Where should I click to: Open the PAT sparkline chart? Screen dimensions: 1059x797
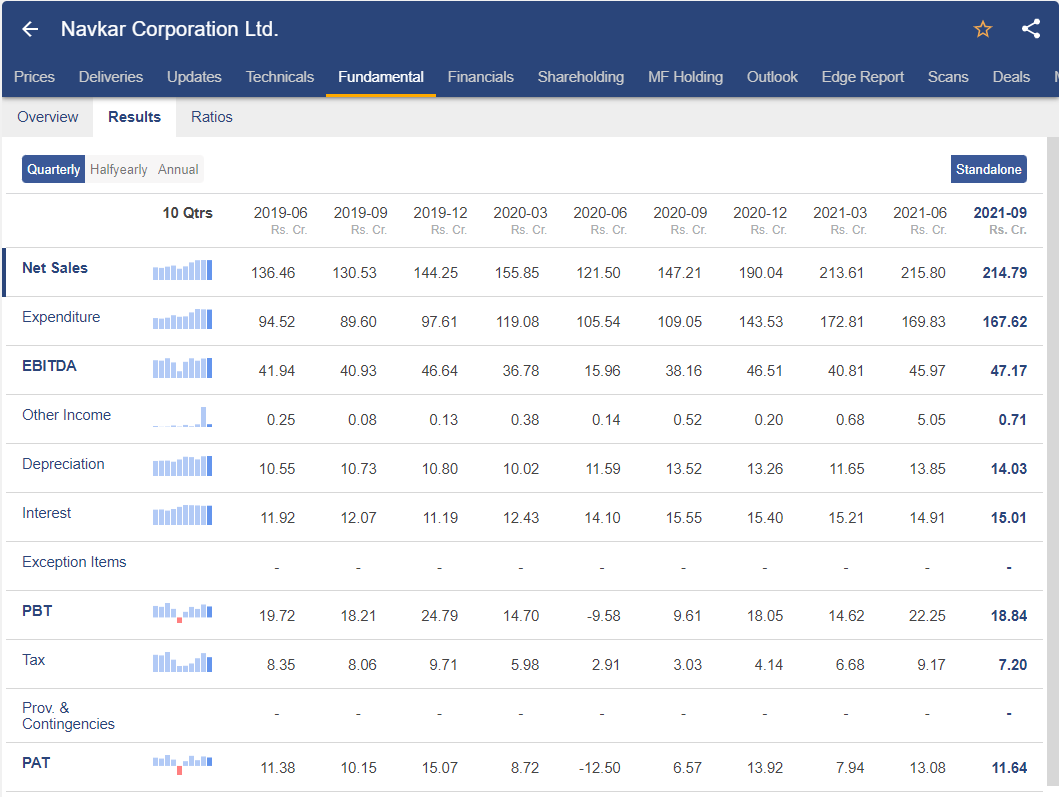[182, 765]
